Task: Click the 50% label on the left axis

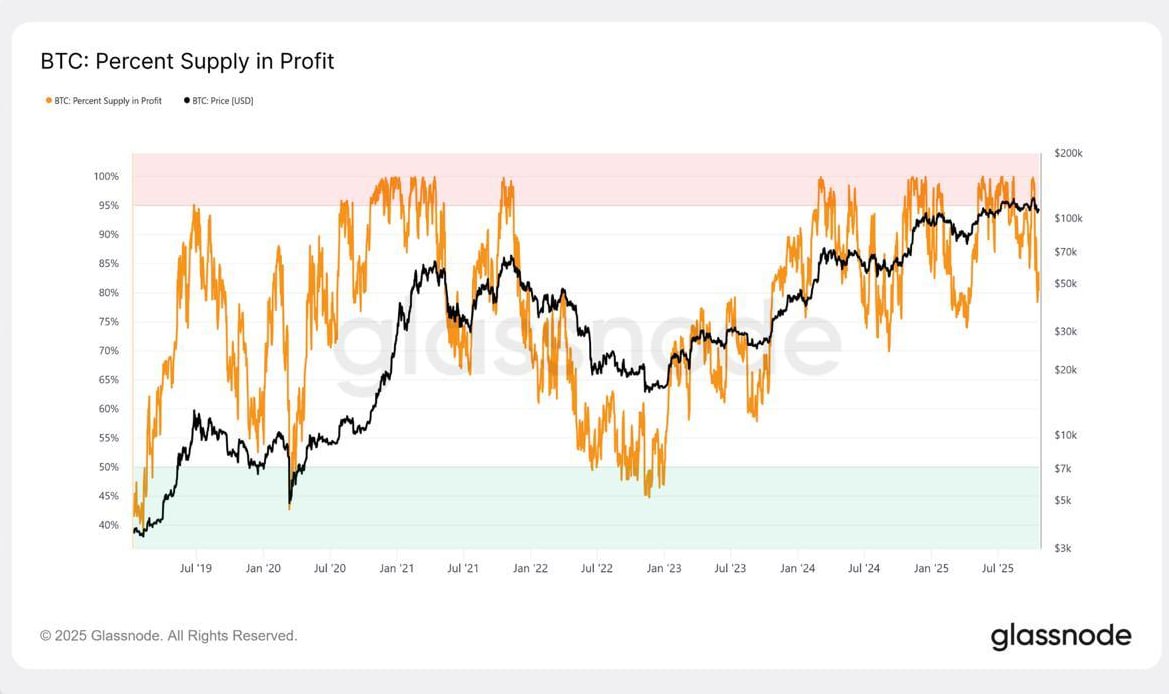Action: point(108,467)
